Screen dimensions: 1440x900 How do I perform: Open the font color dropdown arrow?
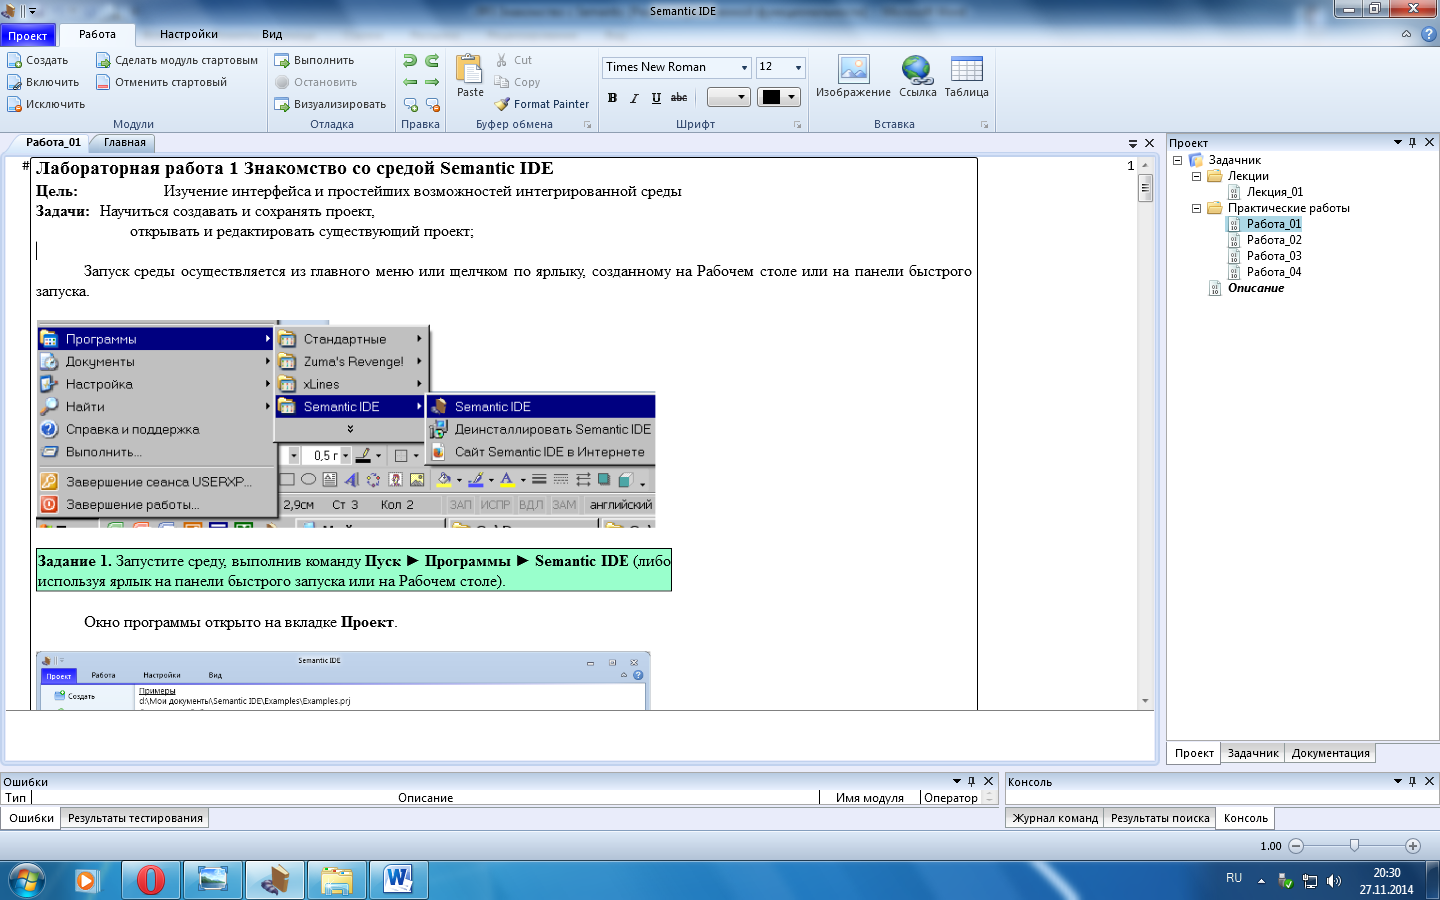pos(792,97)
